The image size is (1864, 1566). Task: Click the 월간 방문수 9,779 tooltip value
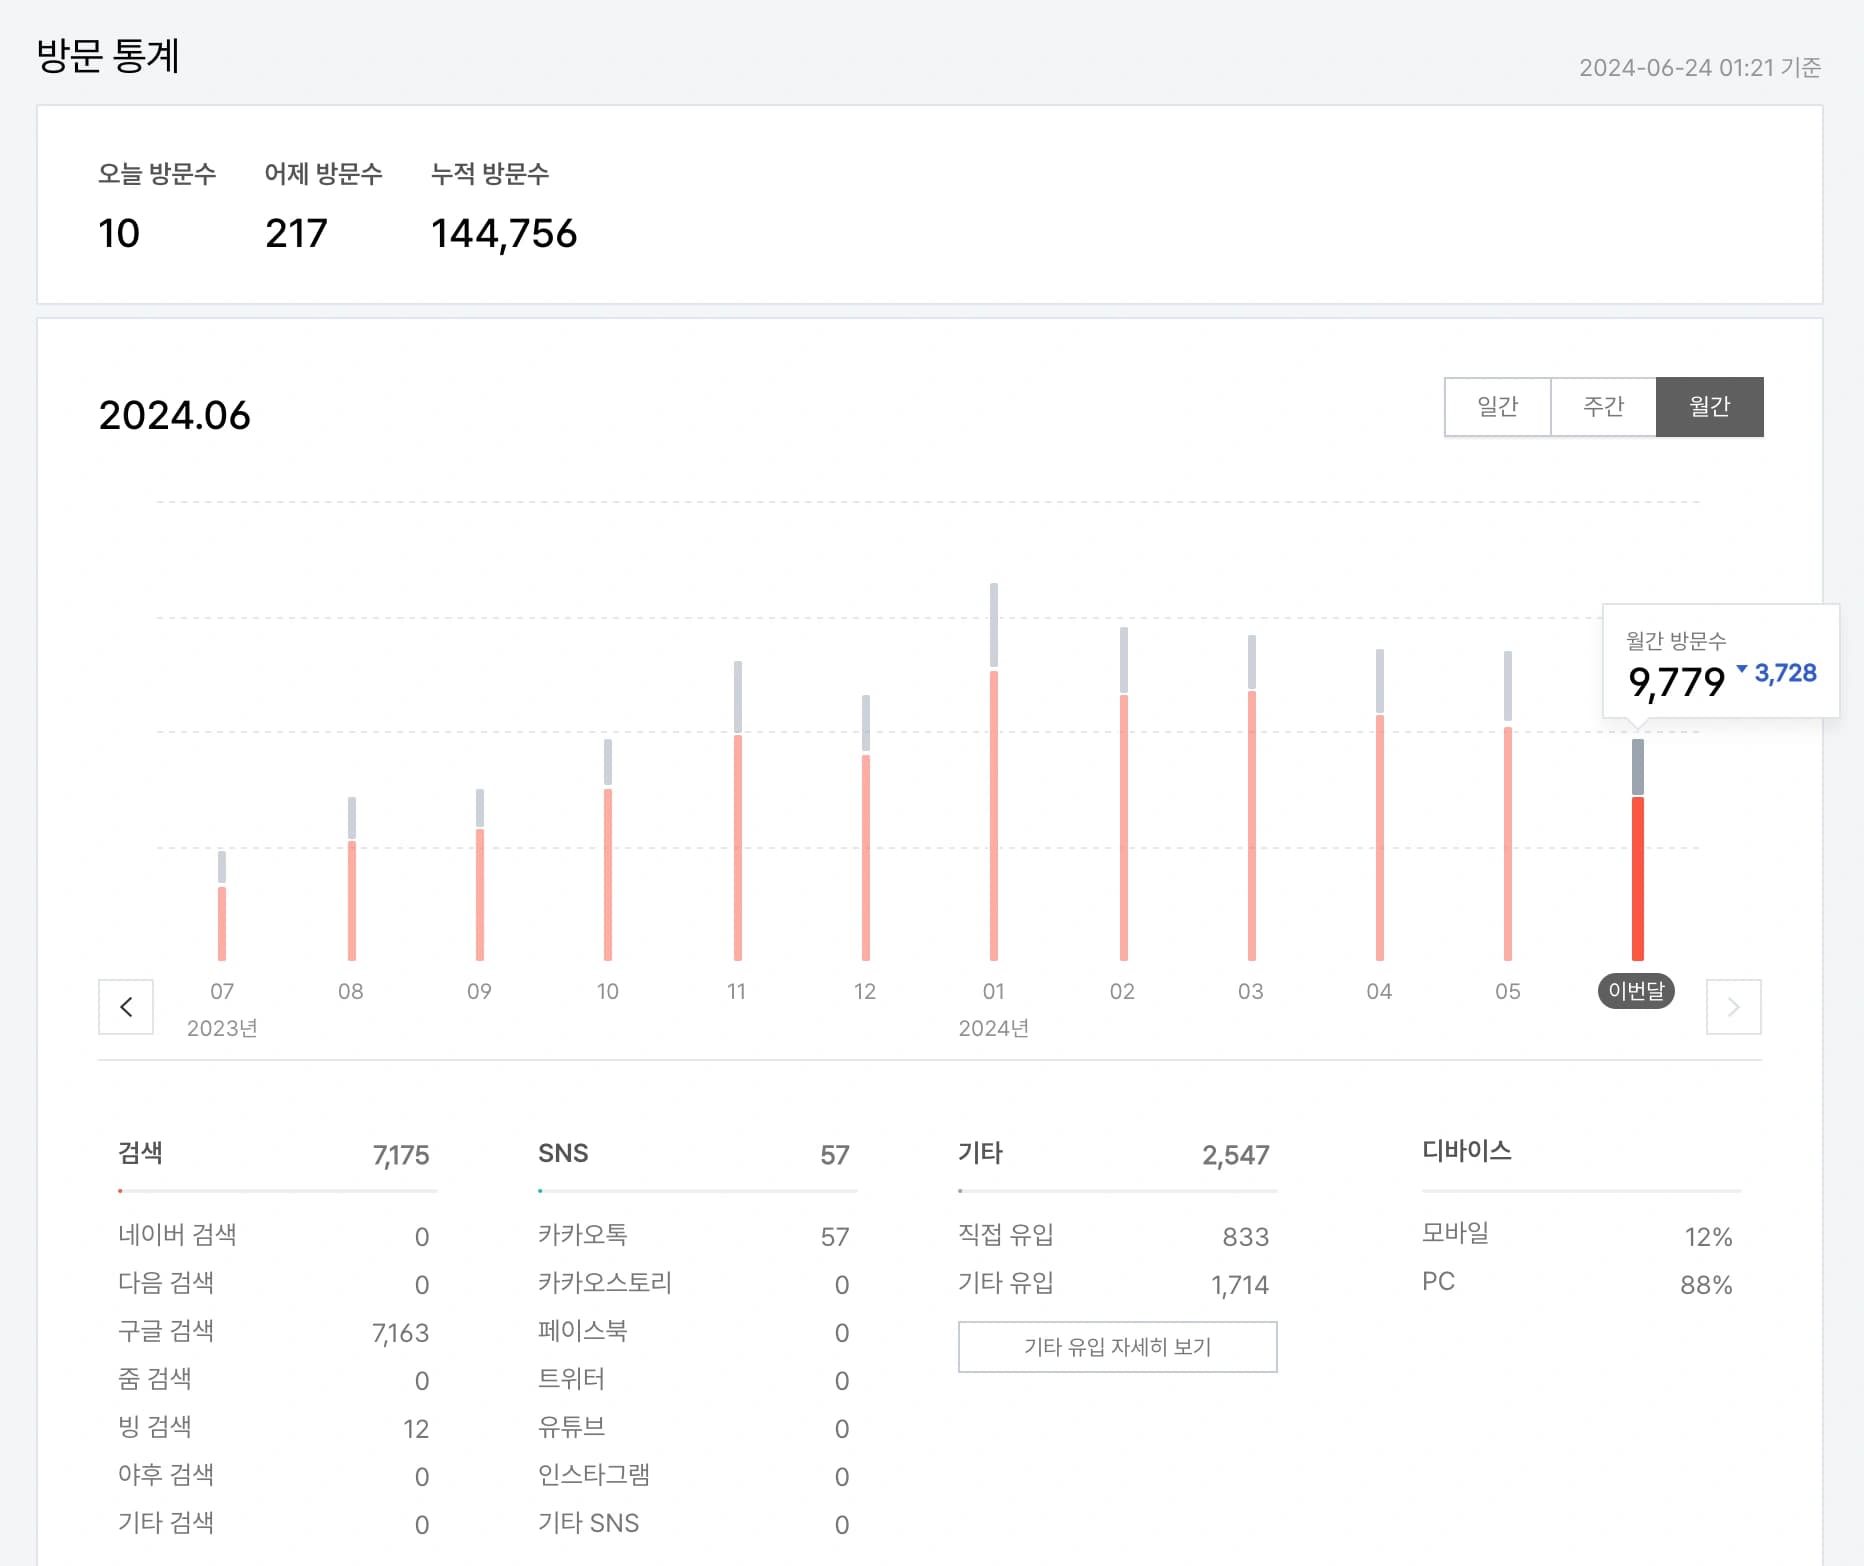1676,682
